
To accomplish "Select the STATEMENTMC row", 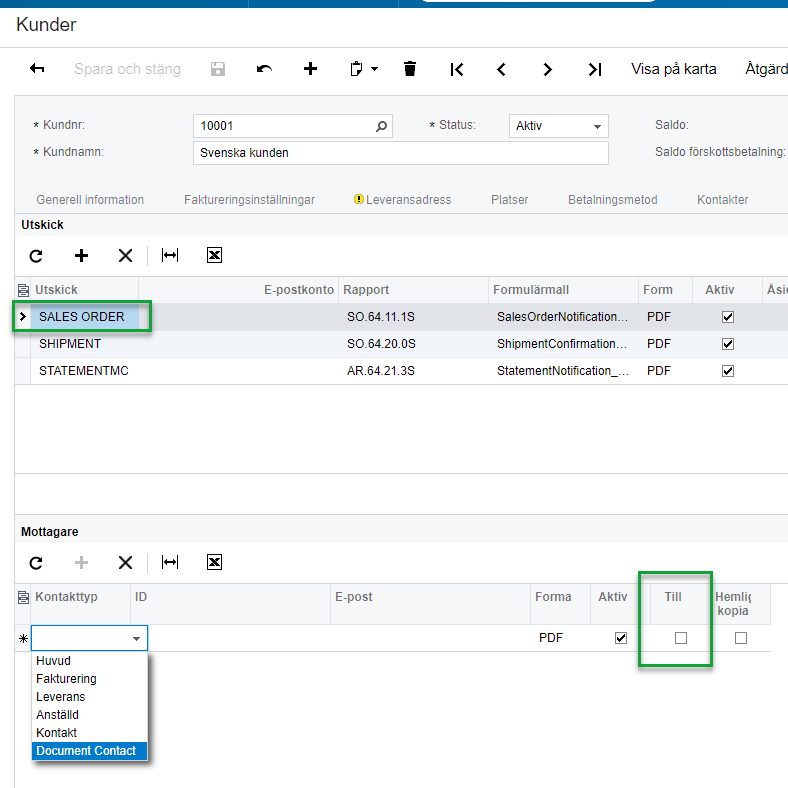I will (84, 371).
